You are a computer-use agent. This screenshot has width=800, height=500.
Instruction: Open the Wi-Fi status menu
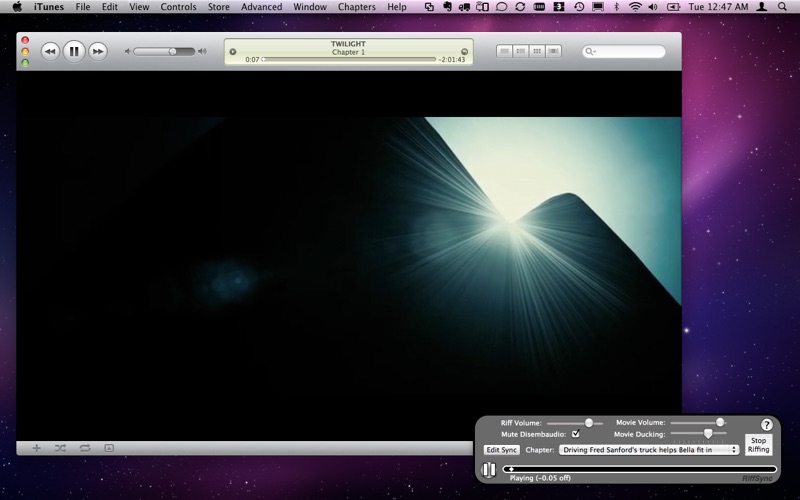[x=635, y=7]
